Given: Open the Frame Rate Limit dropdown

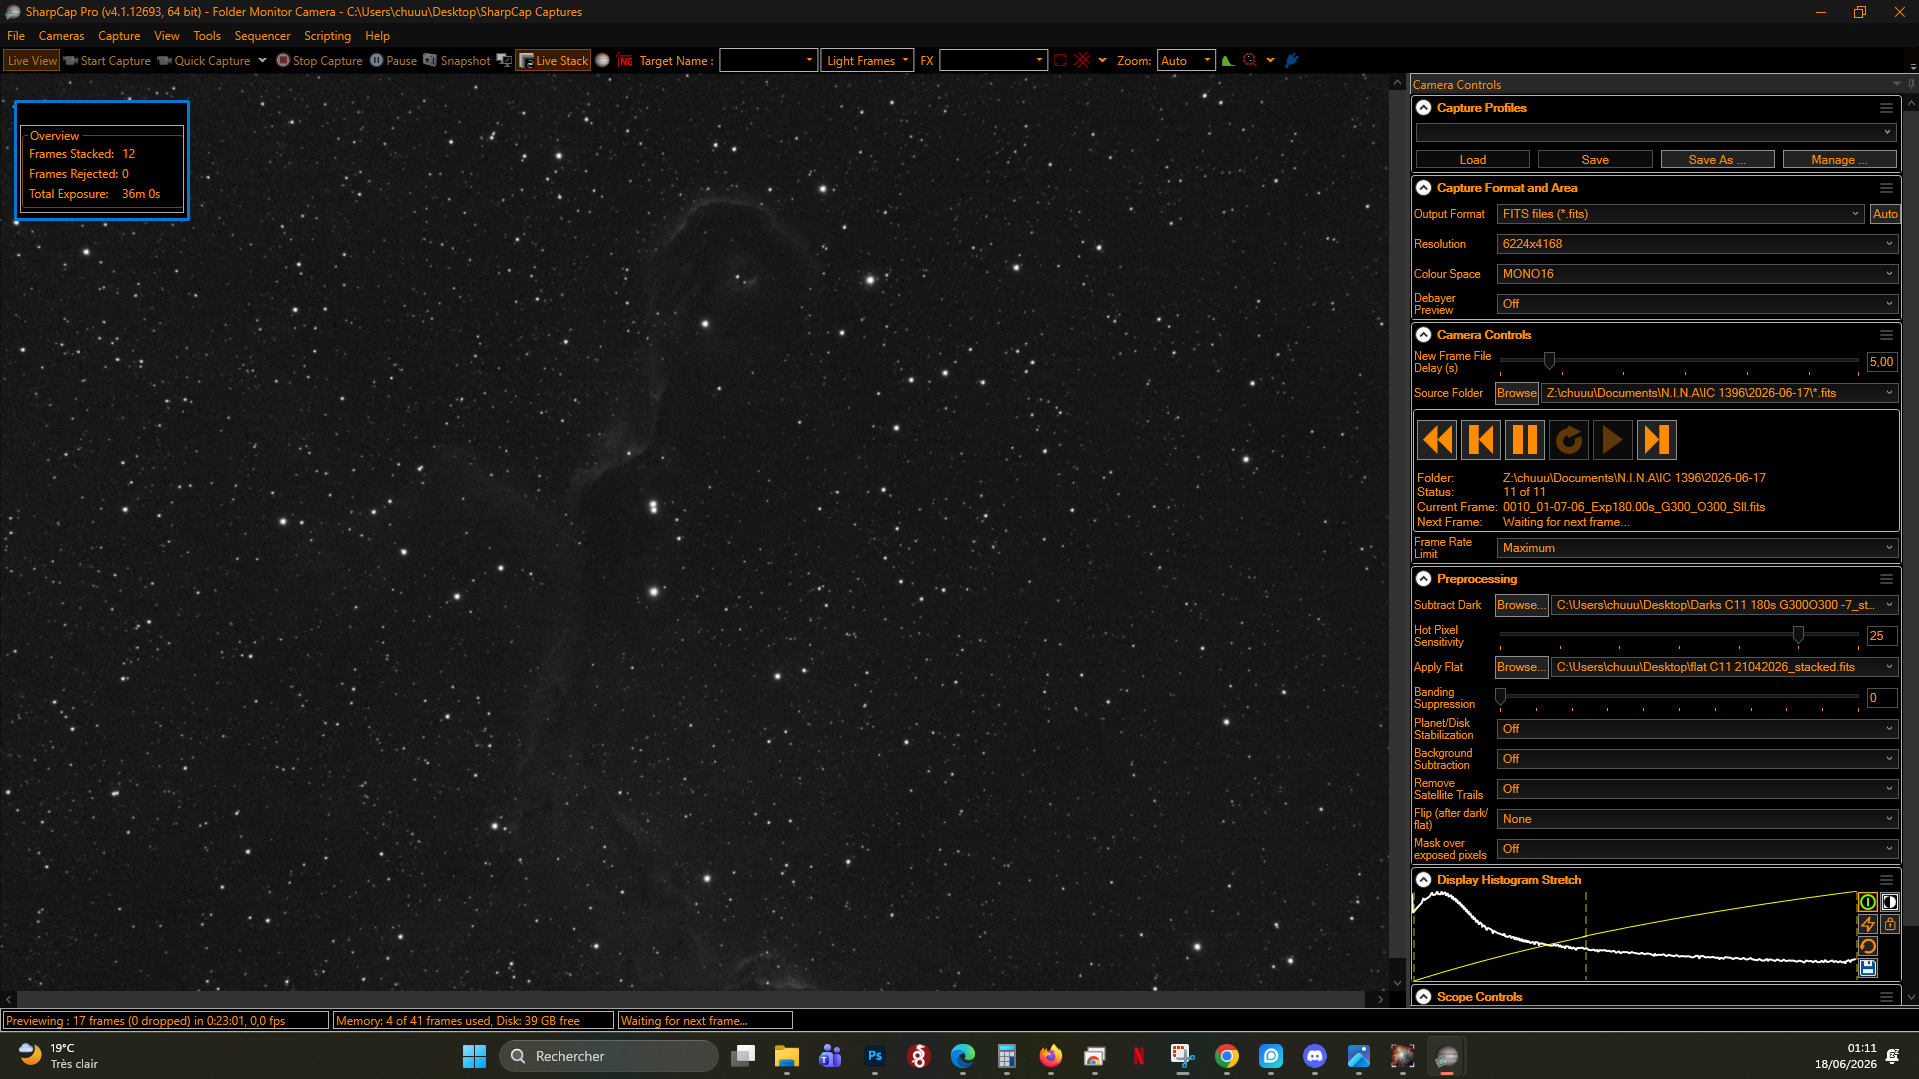Looking at the screenshot, I should (1697, 548).
